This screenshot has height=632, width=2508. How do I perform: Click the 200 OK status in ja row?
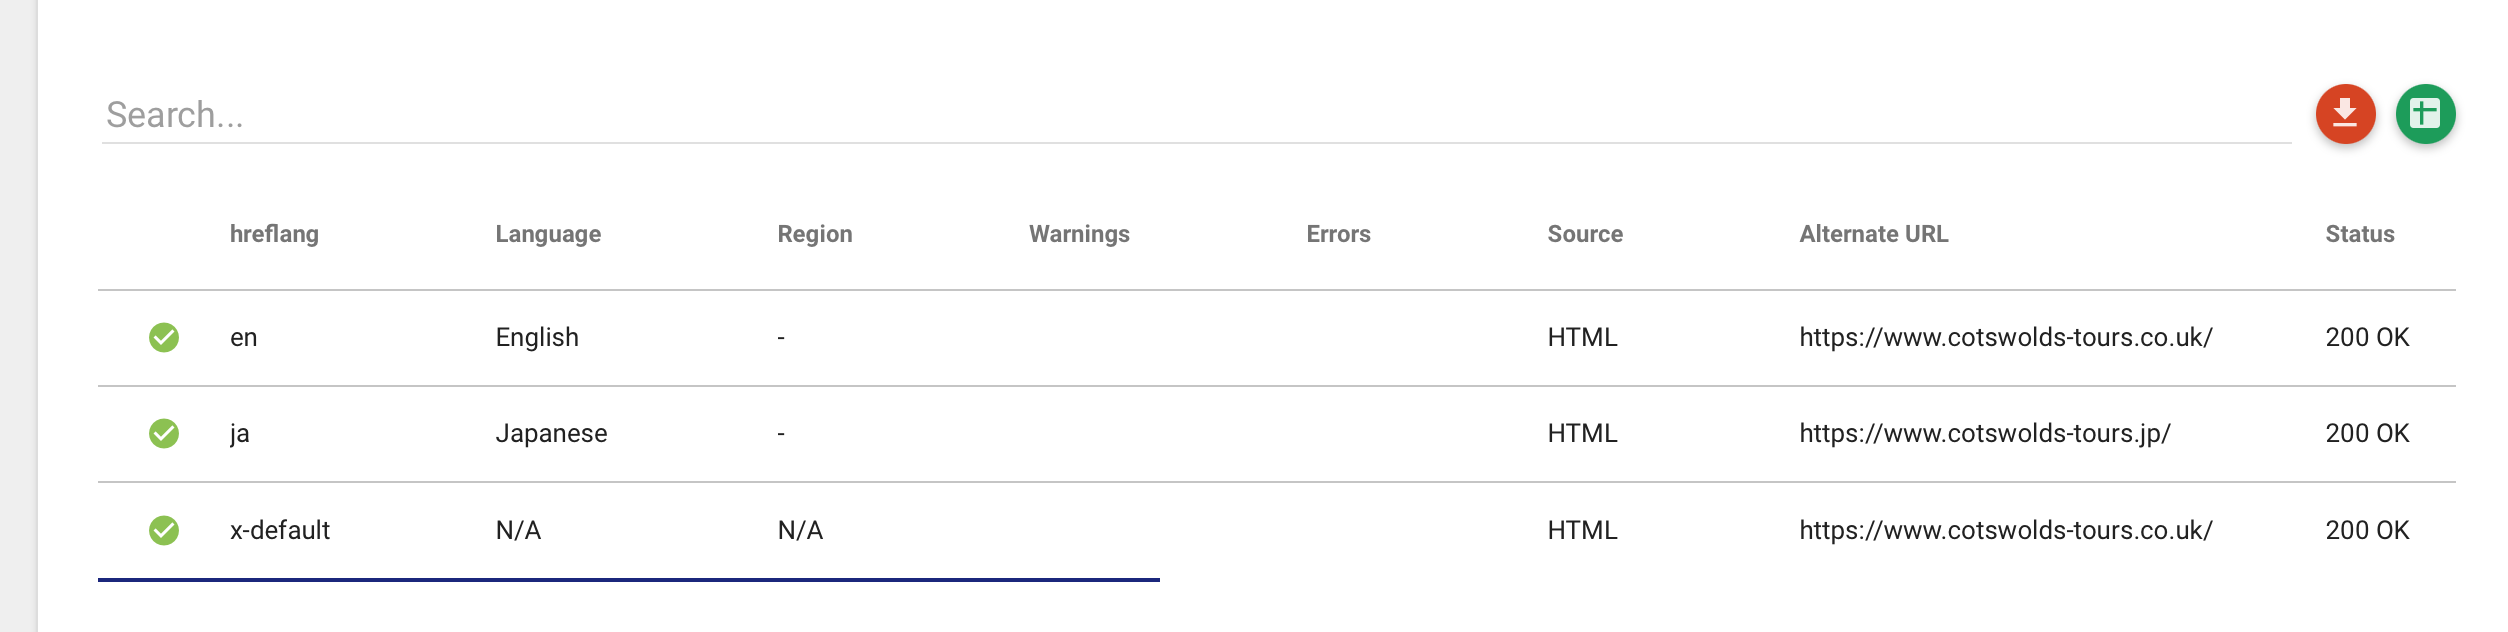point(2367,434)
